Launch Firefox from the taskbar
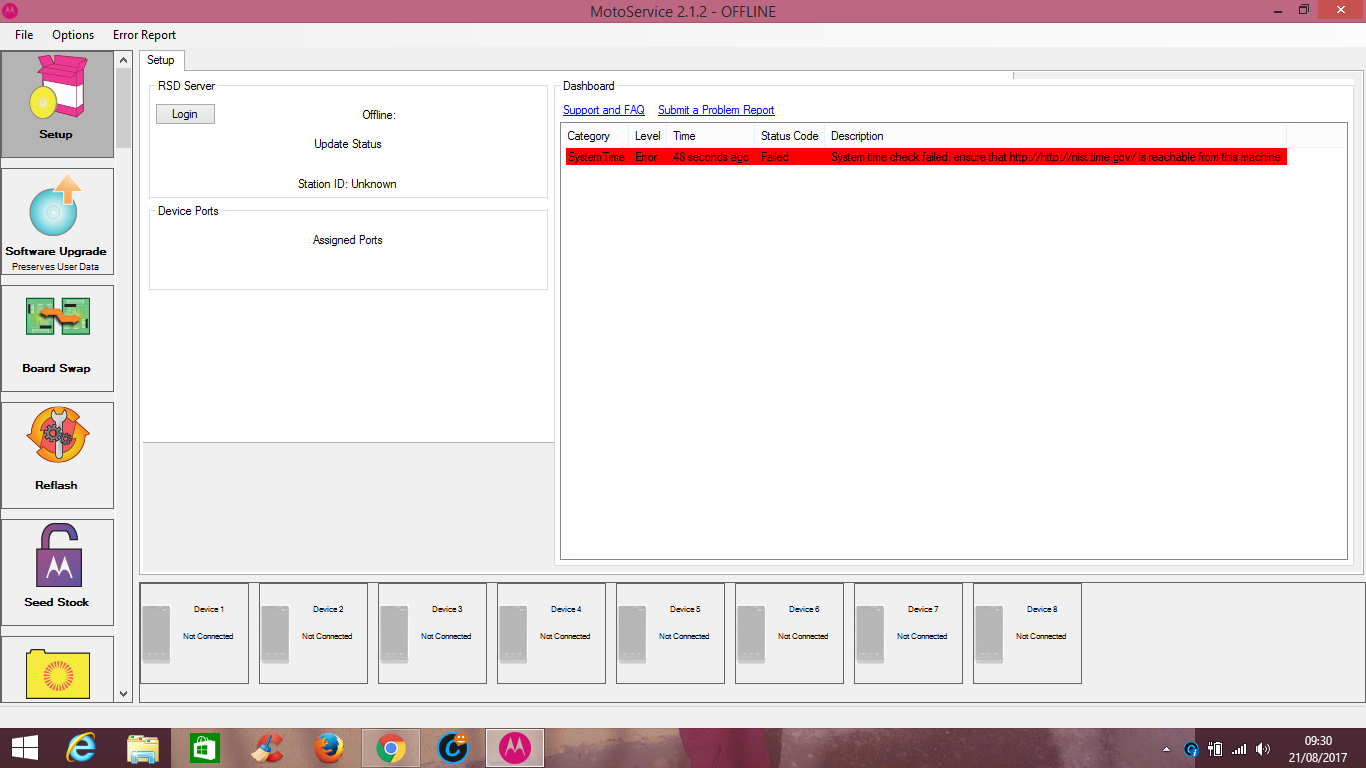This screenshot has width=1366, height=768. pos(329,748)
